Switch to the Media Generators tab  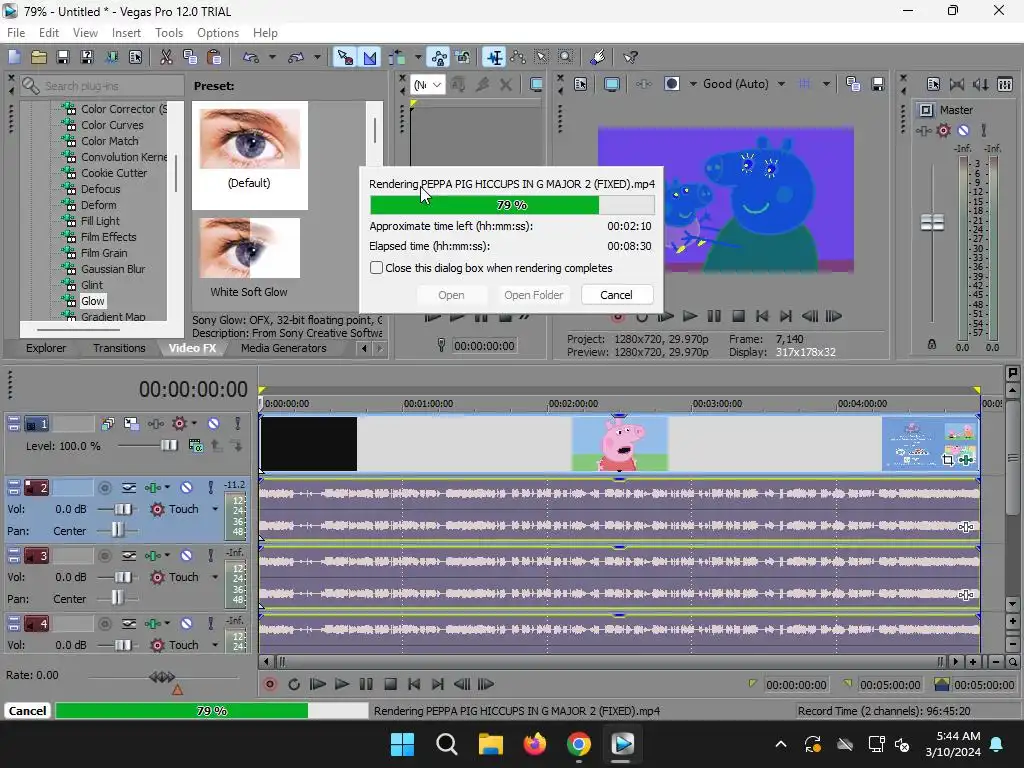(283, 348)
